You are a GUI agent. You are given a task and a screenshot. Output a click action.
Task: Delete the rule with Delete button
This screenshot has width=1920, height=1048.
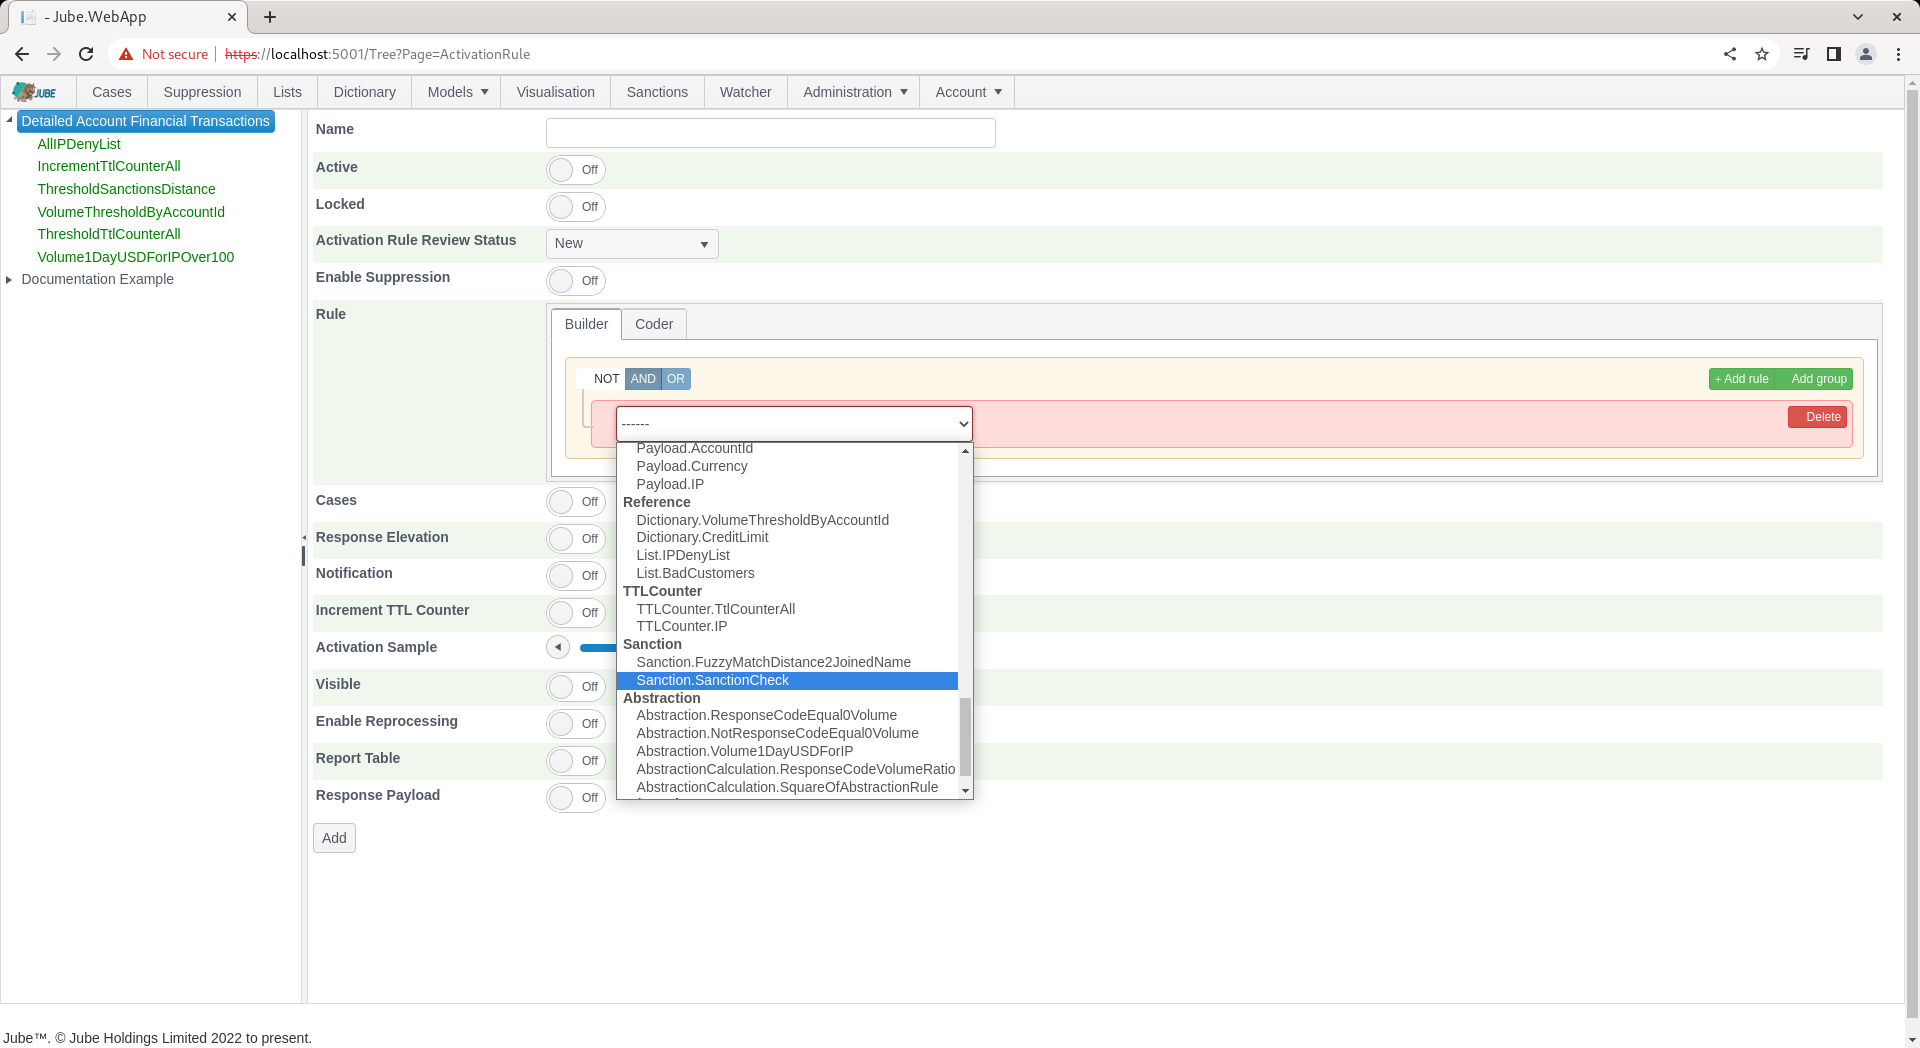[x=1817, y=417]
